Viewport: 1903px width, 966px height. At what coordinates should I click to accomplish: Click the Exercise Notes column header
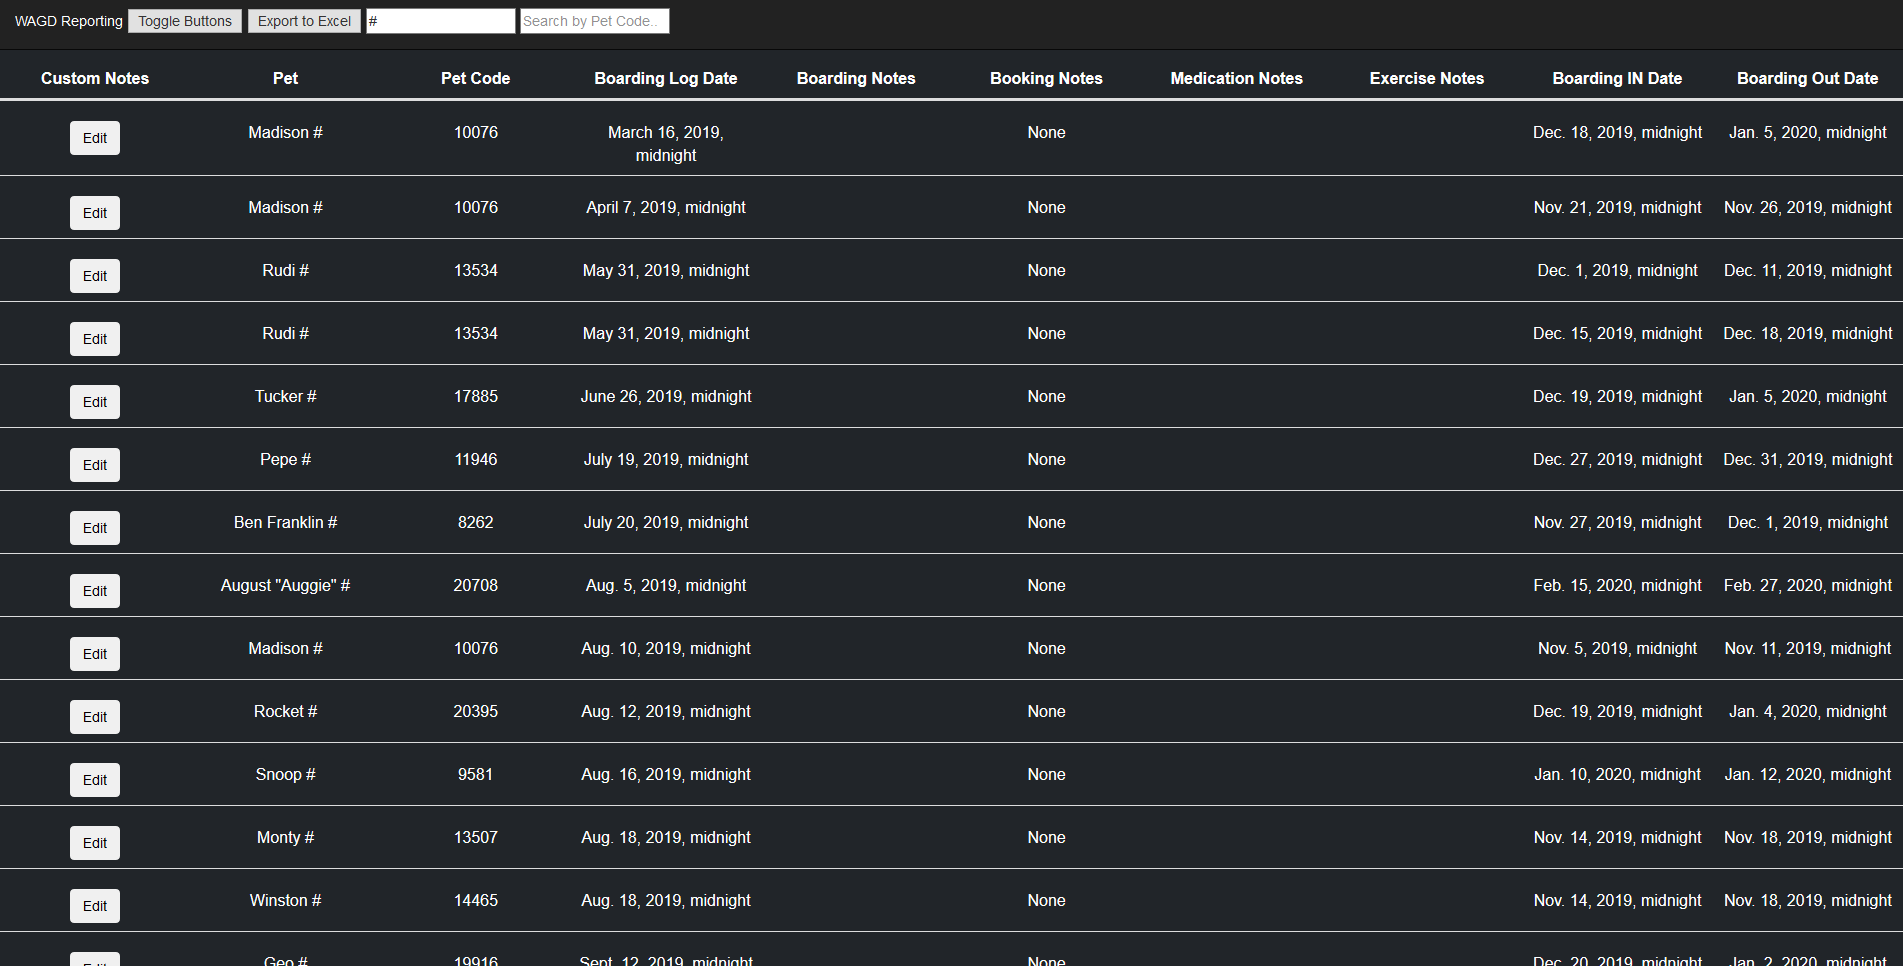[1427, 78]
